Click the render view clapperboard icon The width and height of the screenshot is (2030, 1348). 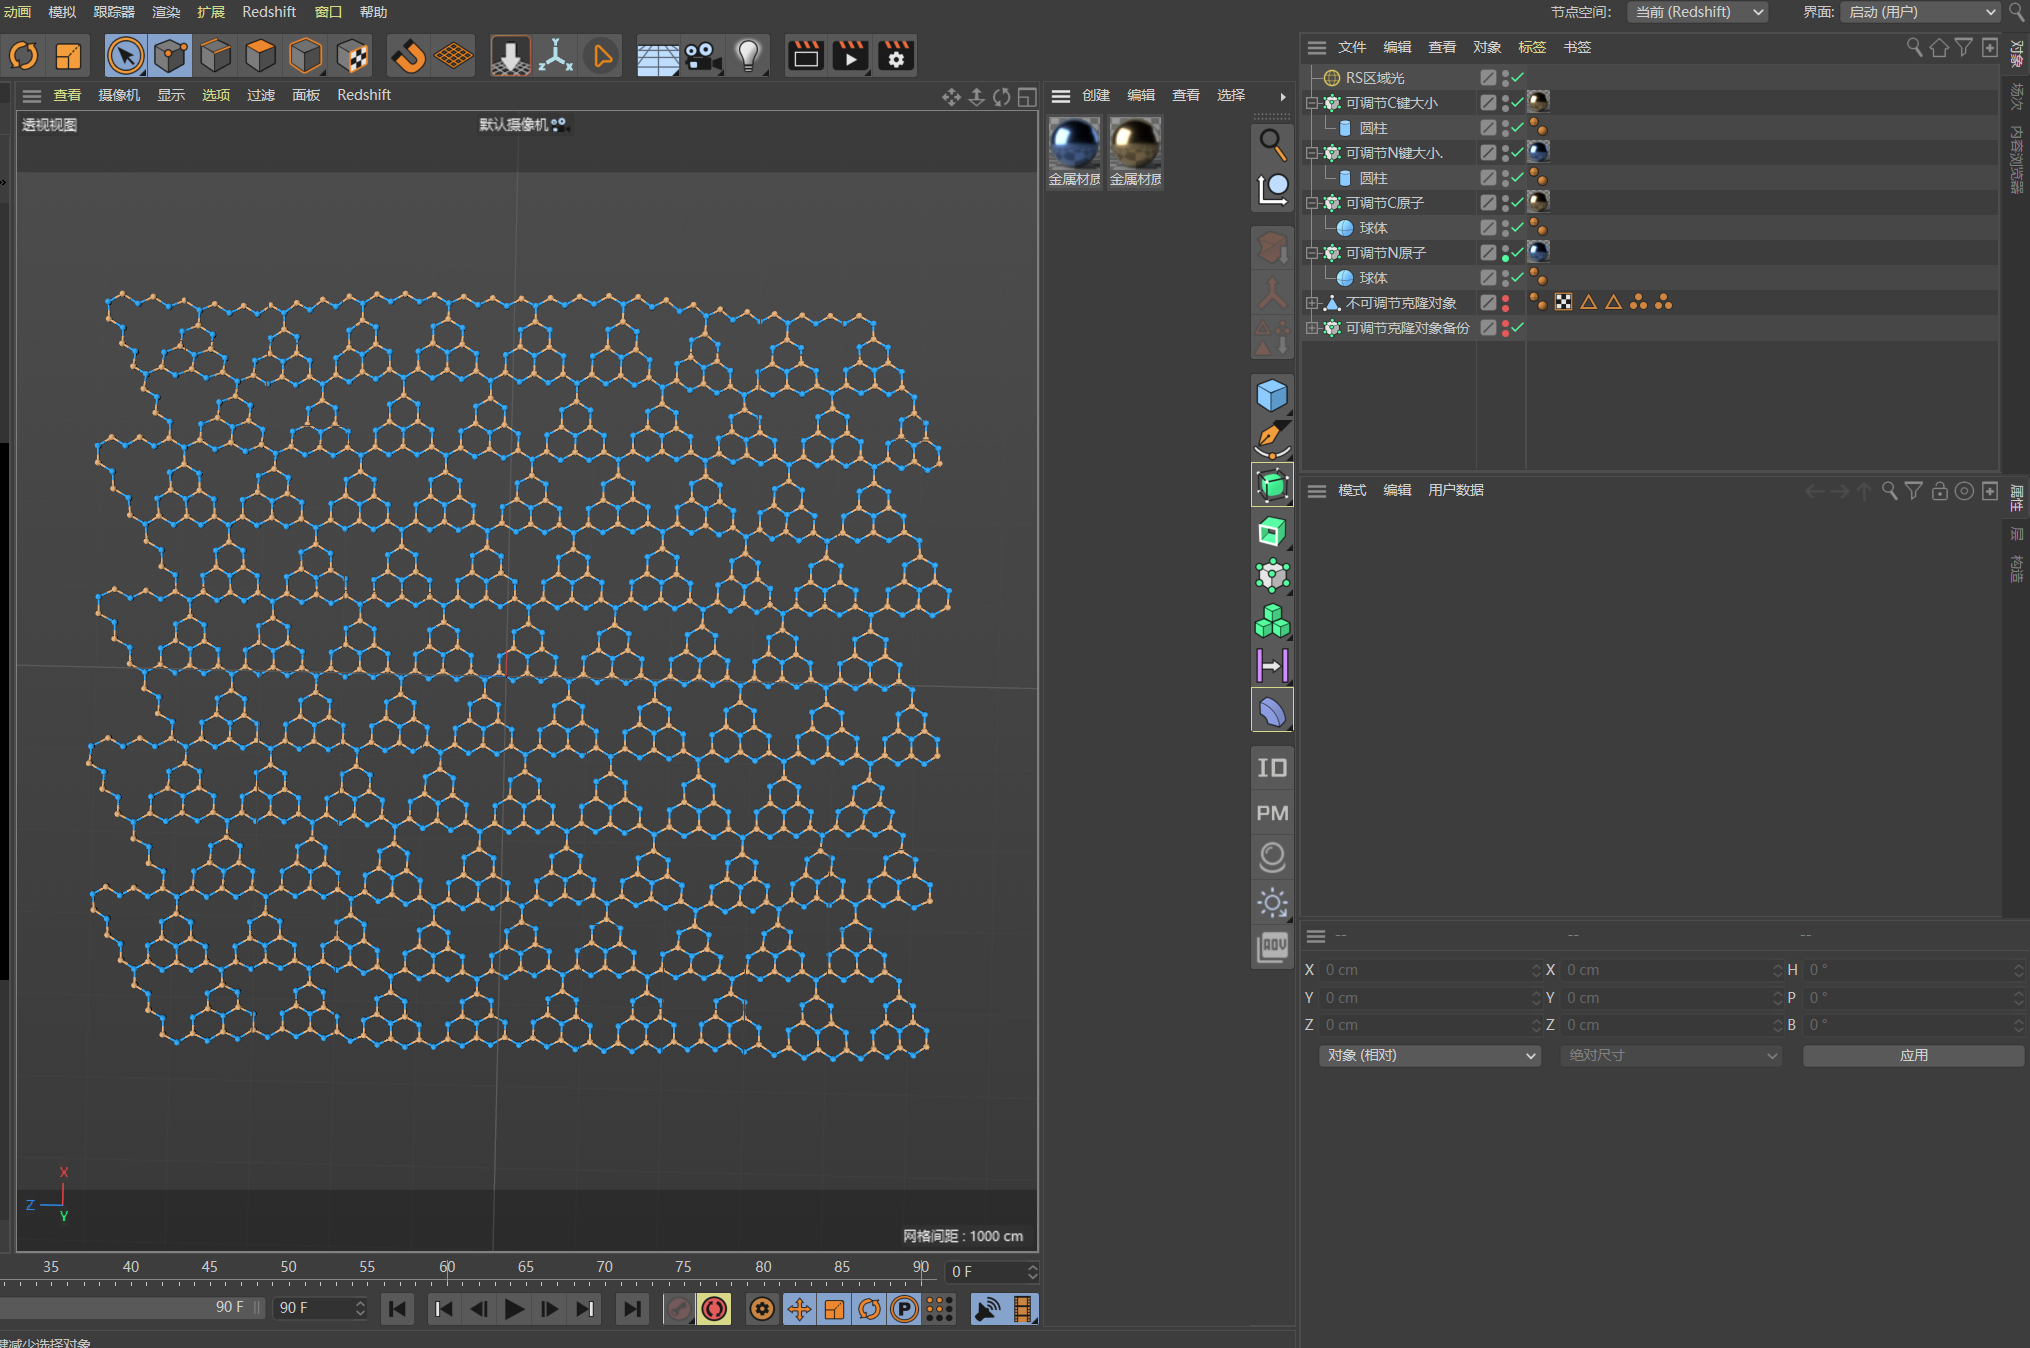(x=805, y=56)
